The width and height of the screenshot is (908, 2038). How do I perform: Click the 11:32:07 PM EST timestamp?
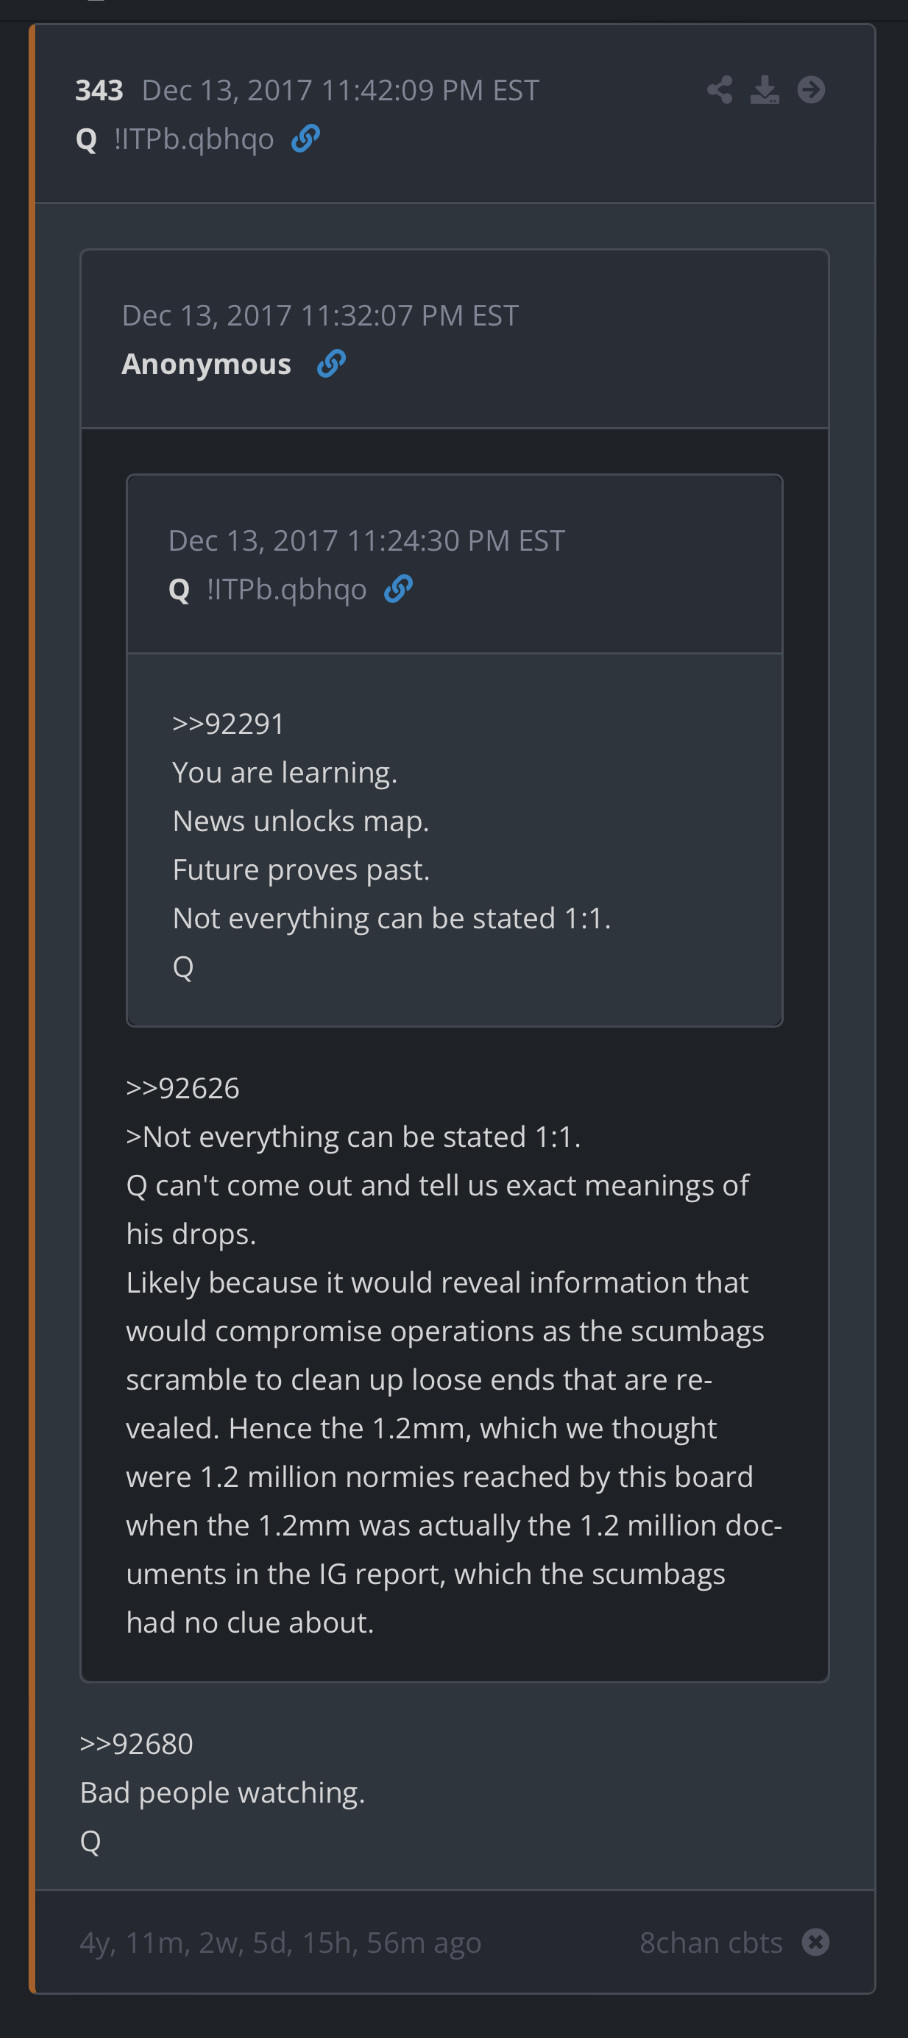tap(320, 316)
